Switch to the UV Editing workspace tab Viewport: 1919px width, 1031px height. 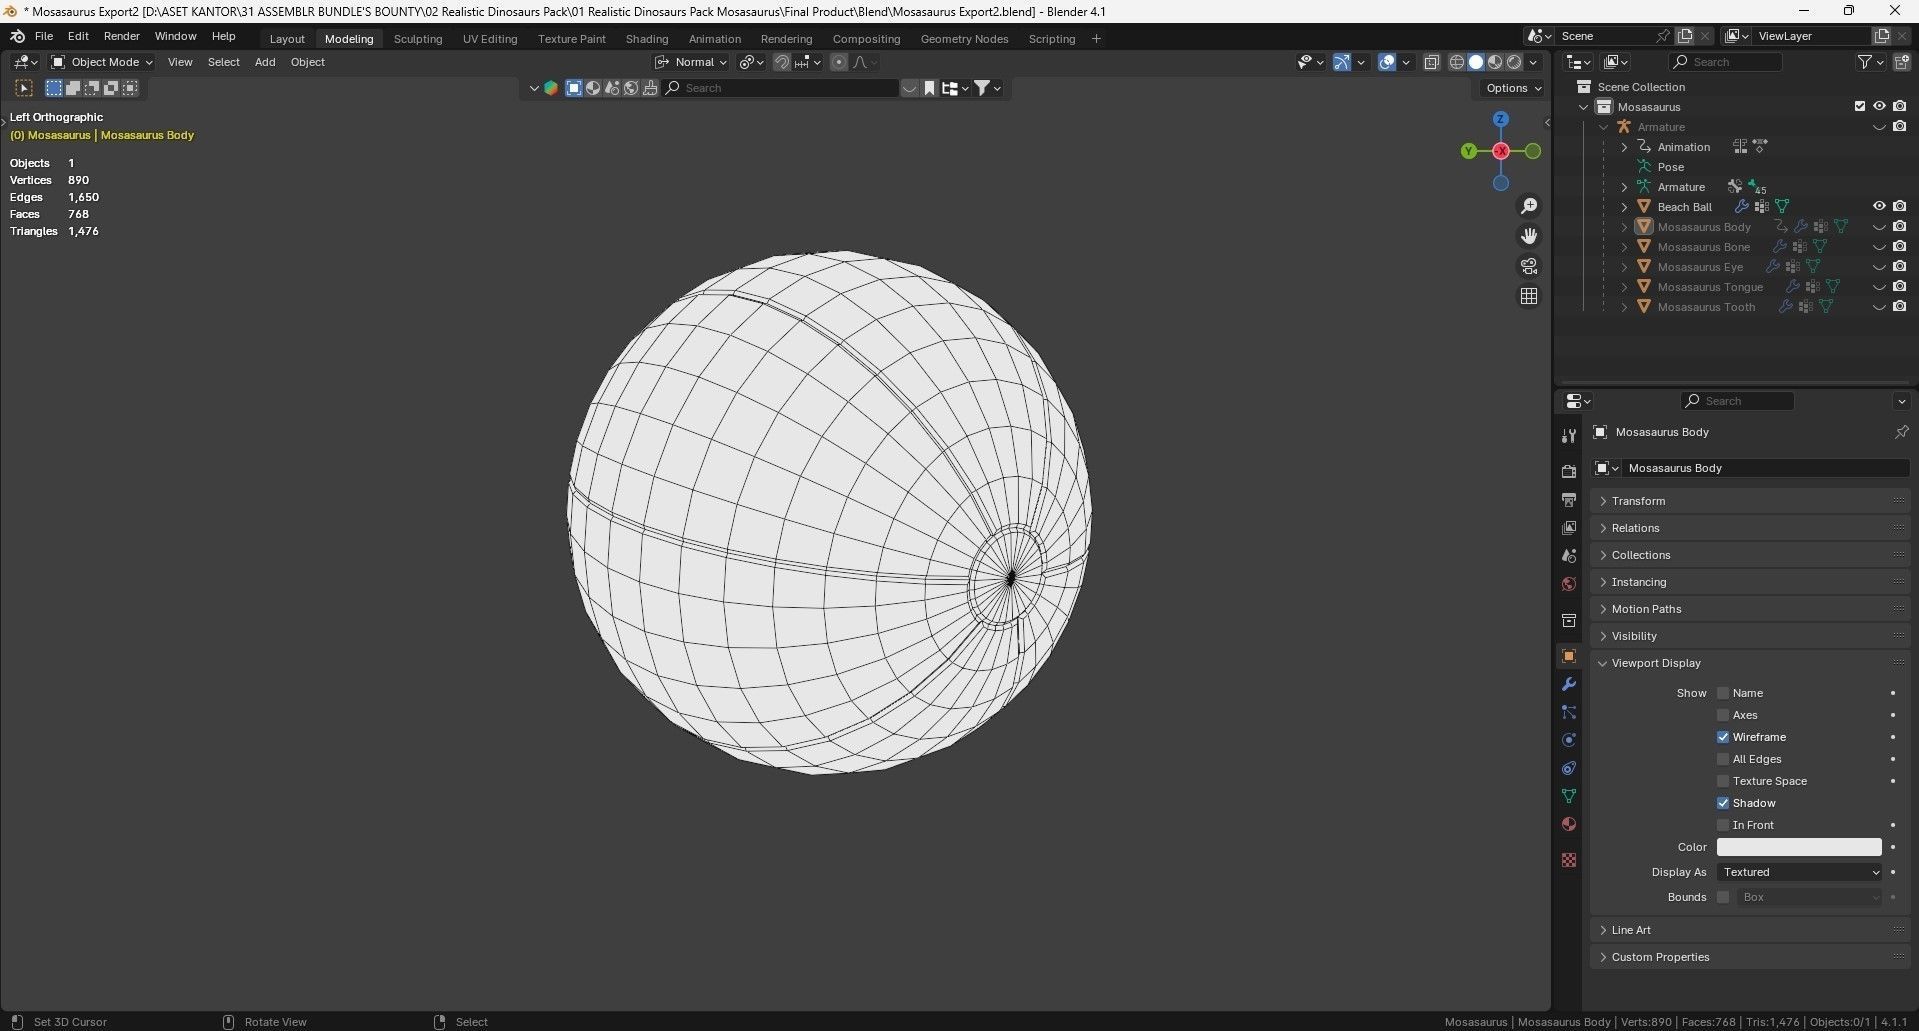coord(490,39)
